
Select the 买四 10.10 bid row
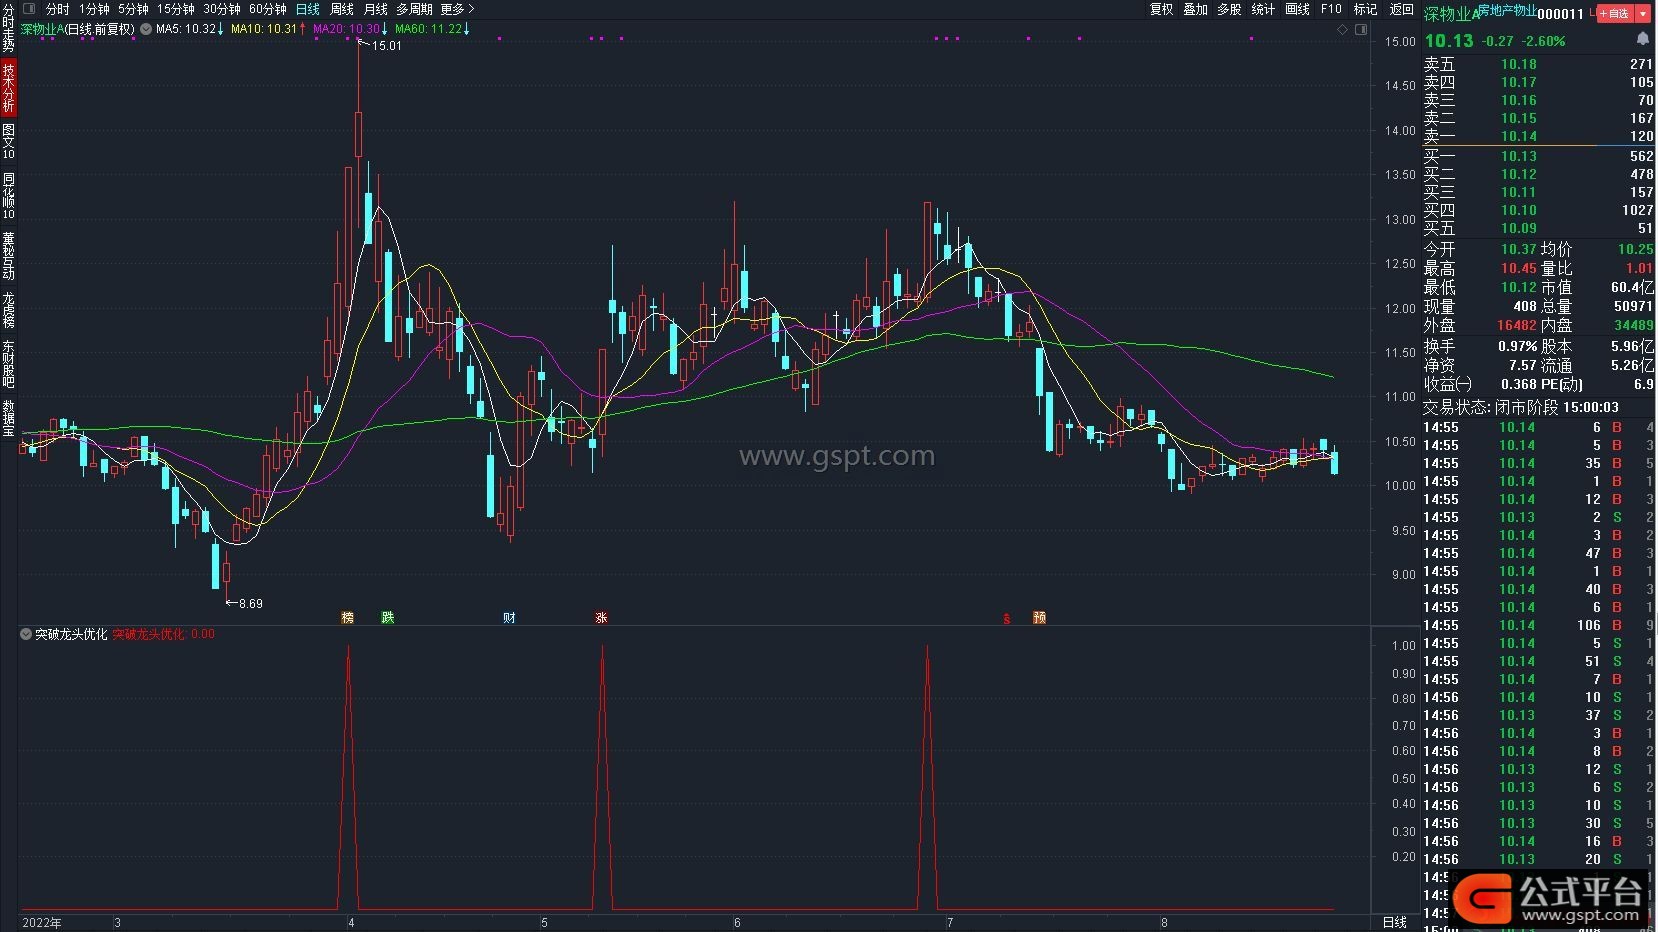click(x=1538, y=210)
